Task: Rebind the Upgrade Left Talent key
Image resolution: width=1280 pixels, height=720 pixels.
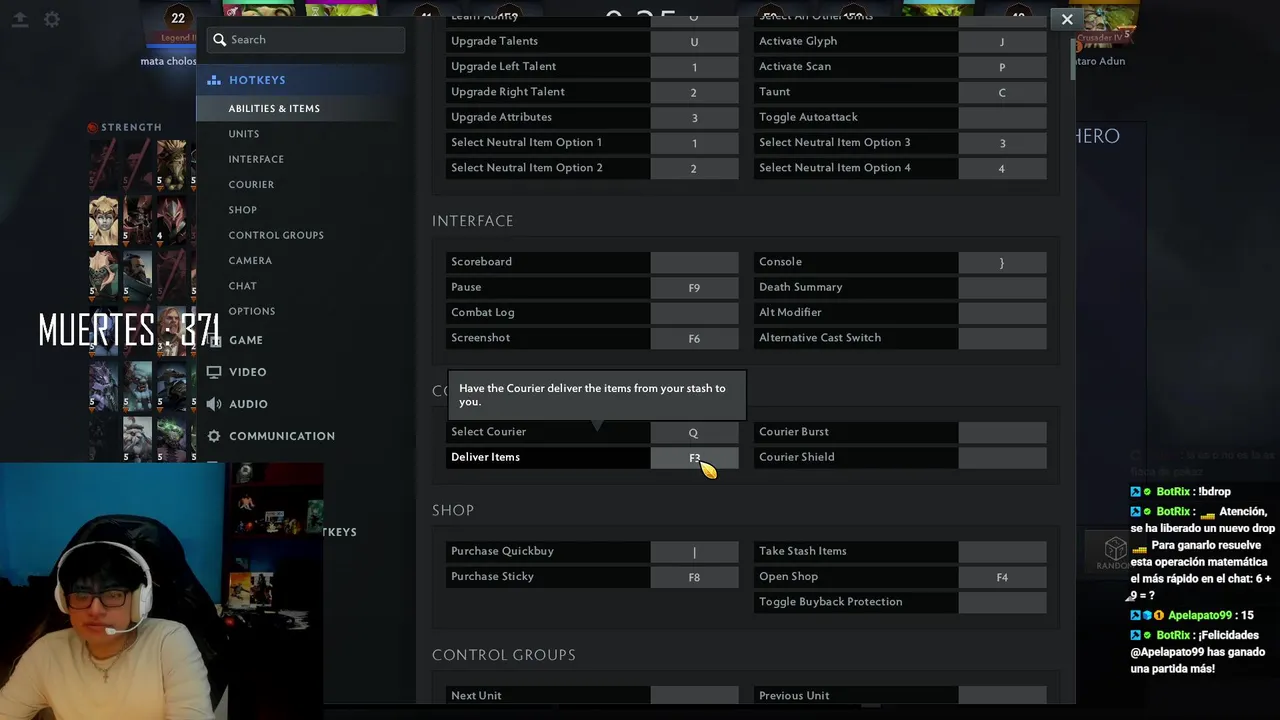Action: [694, 67]
